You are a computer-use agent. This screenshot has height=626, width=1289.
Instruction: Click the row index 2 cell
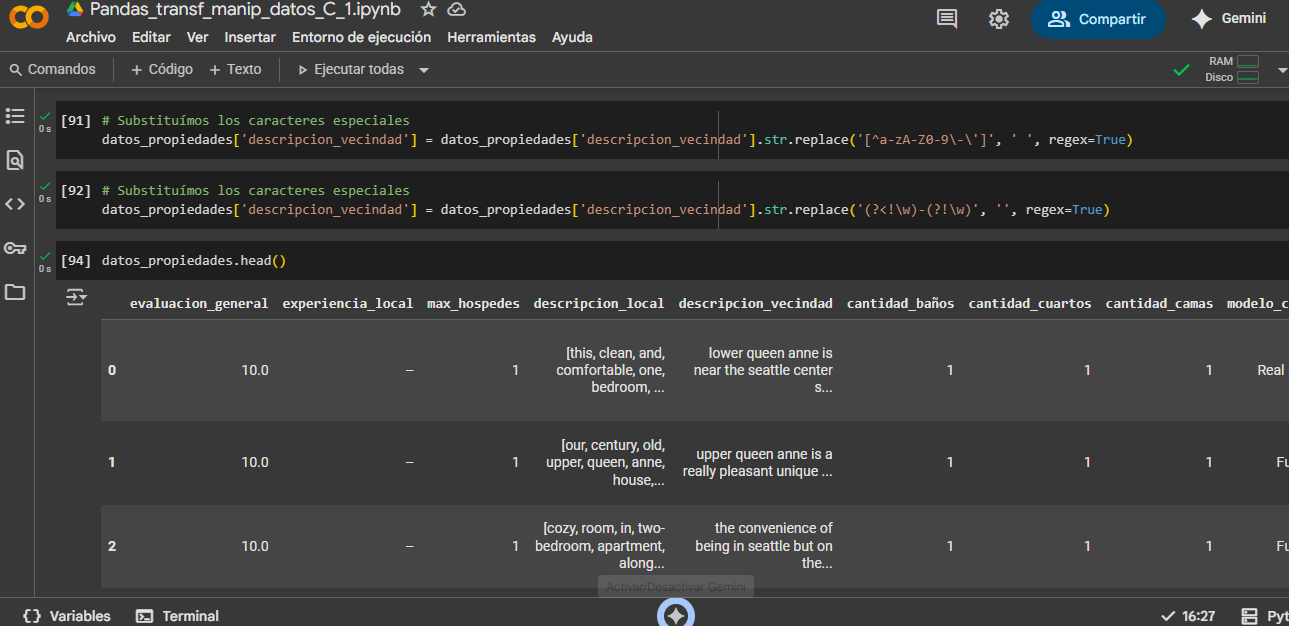coord(112,546)
